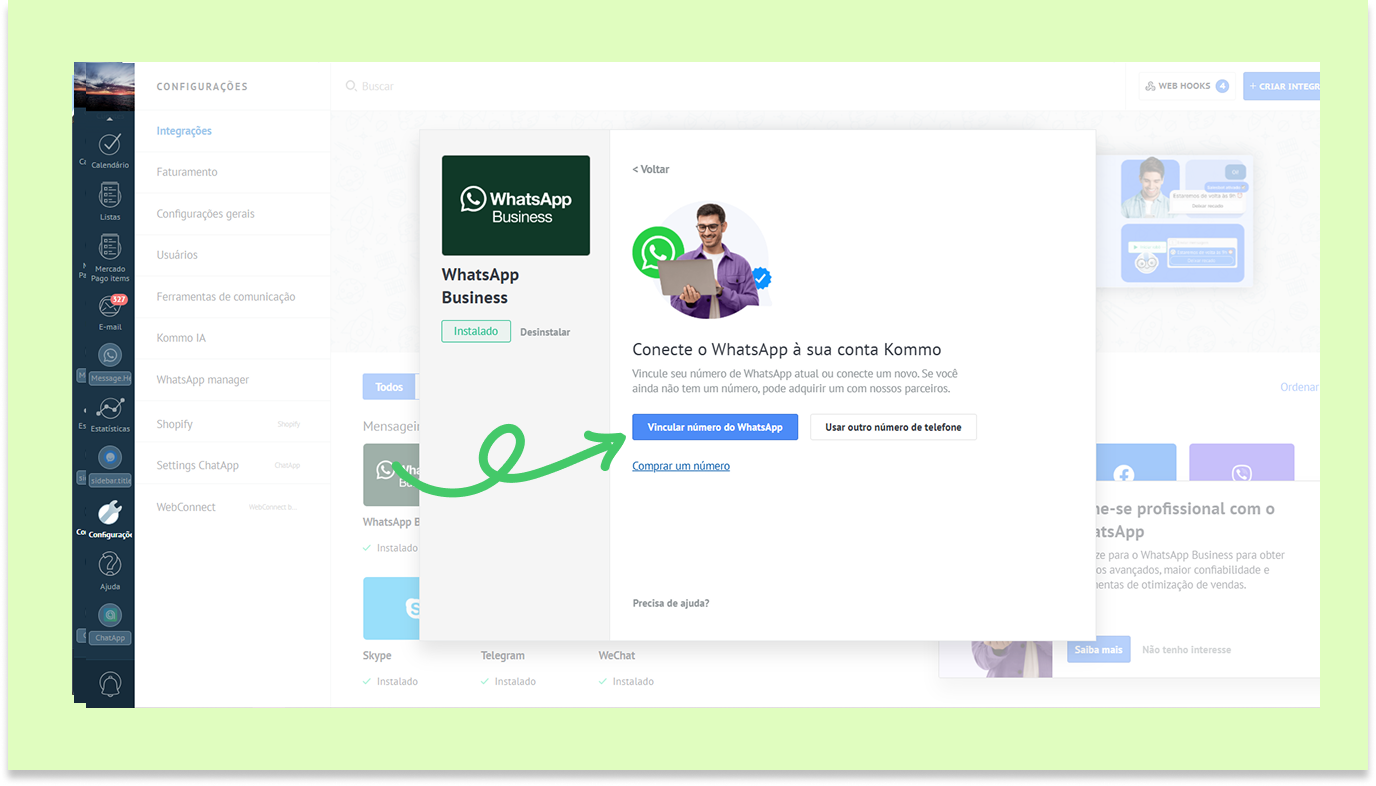The image size is (1376, 786).
Task: Click Desinstalar to uninstall WhatsApp Business
Action: (545, 332)
